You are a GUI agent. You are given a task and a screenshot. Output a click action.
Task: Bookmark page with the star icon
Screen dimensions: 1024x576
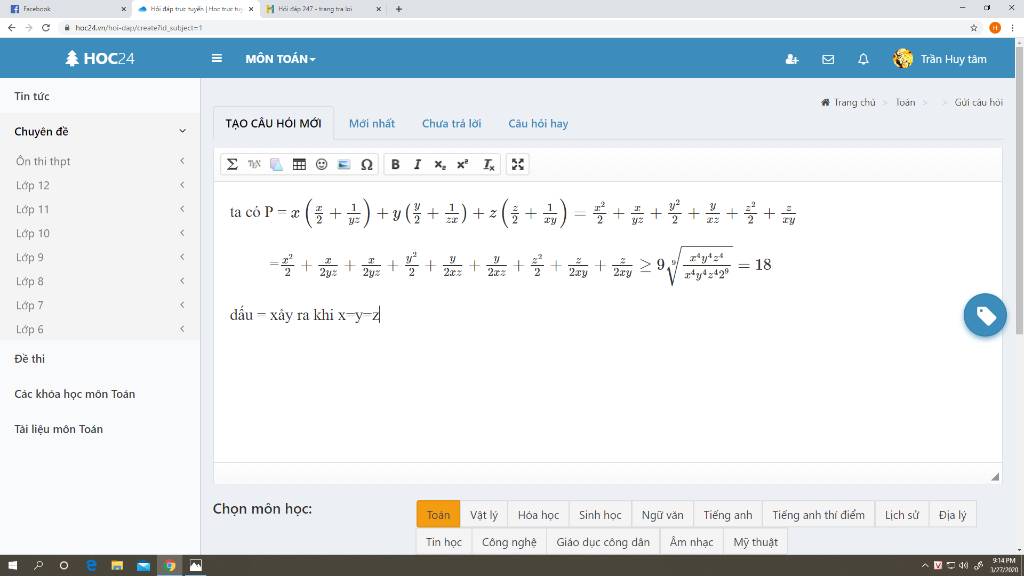974,27
